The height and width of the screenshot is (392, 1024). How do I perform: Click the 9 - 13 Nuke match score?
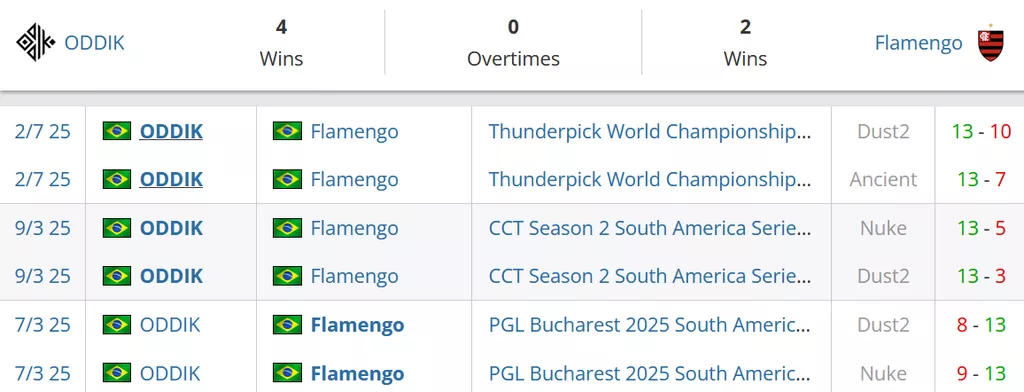click(982, 373)
